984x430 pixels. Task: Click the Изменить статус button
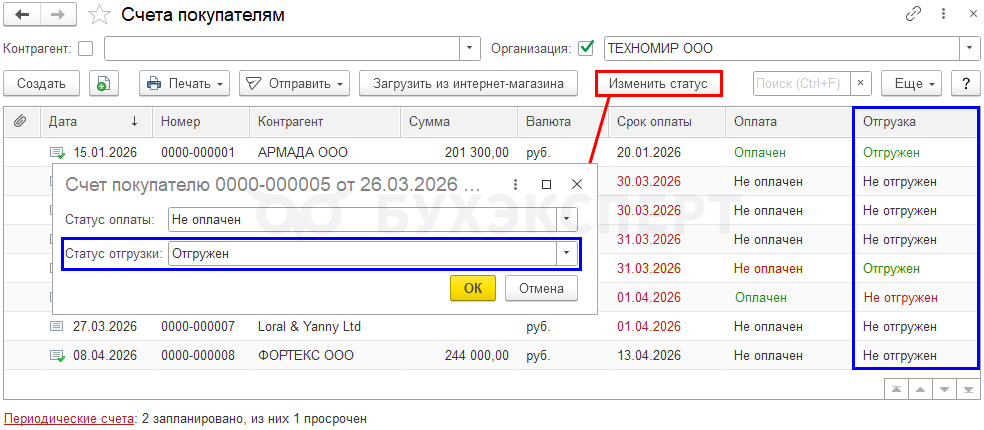pyautogui.click(x=658, y=83)
